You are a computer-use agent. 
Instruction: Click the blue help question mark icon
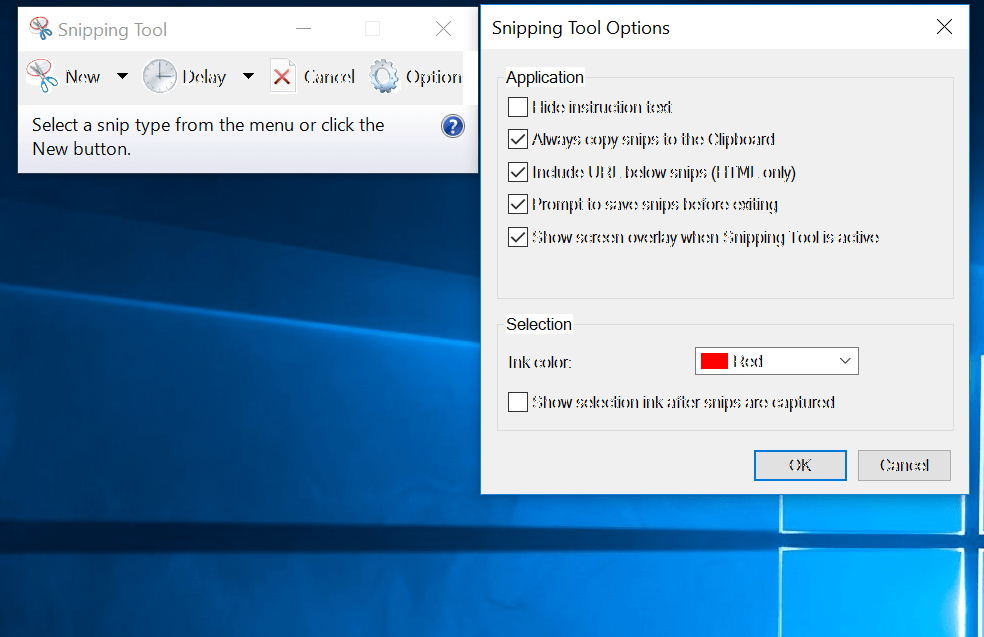point(452,126)
